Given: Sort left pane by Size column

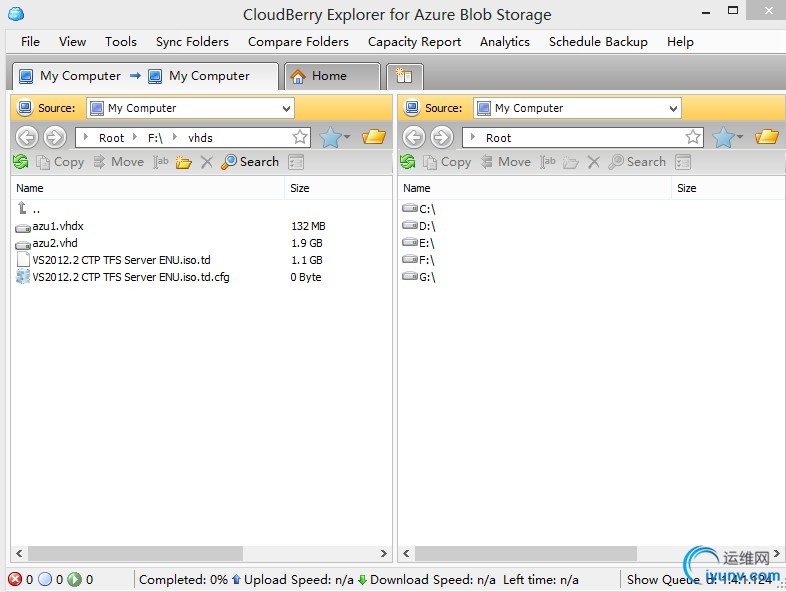Looking at the screenshot, I should tap(338, 188).
